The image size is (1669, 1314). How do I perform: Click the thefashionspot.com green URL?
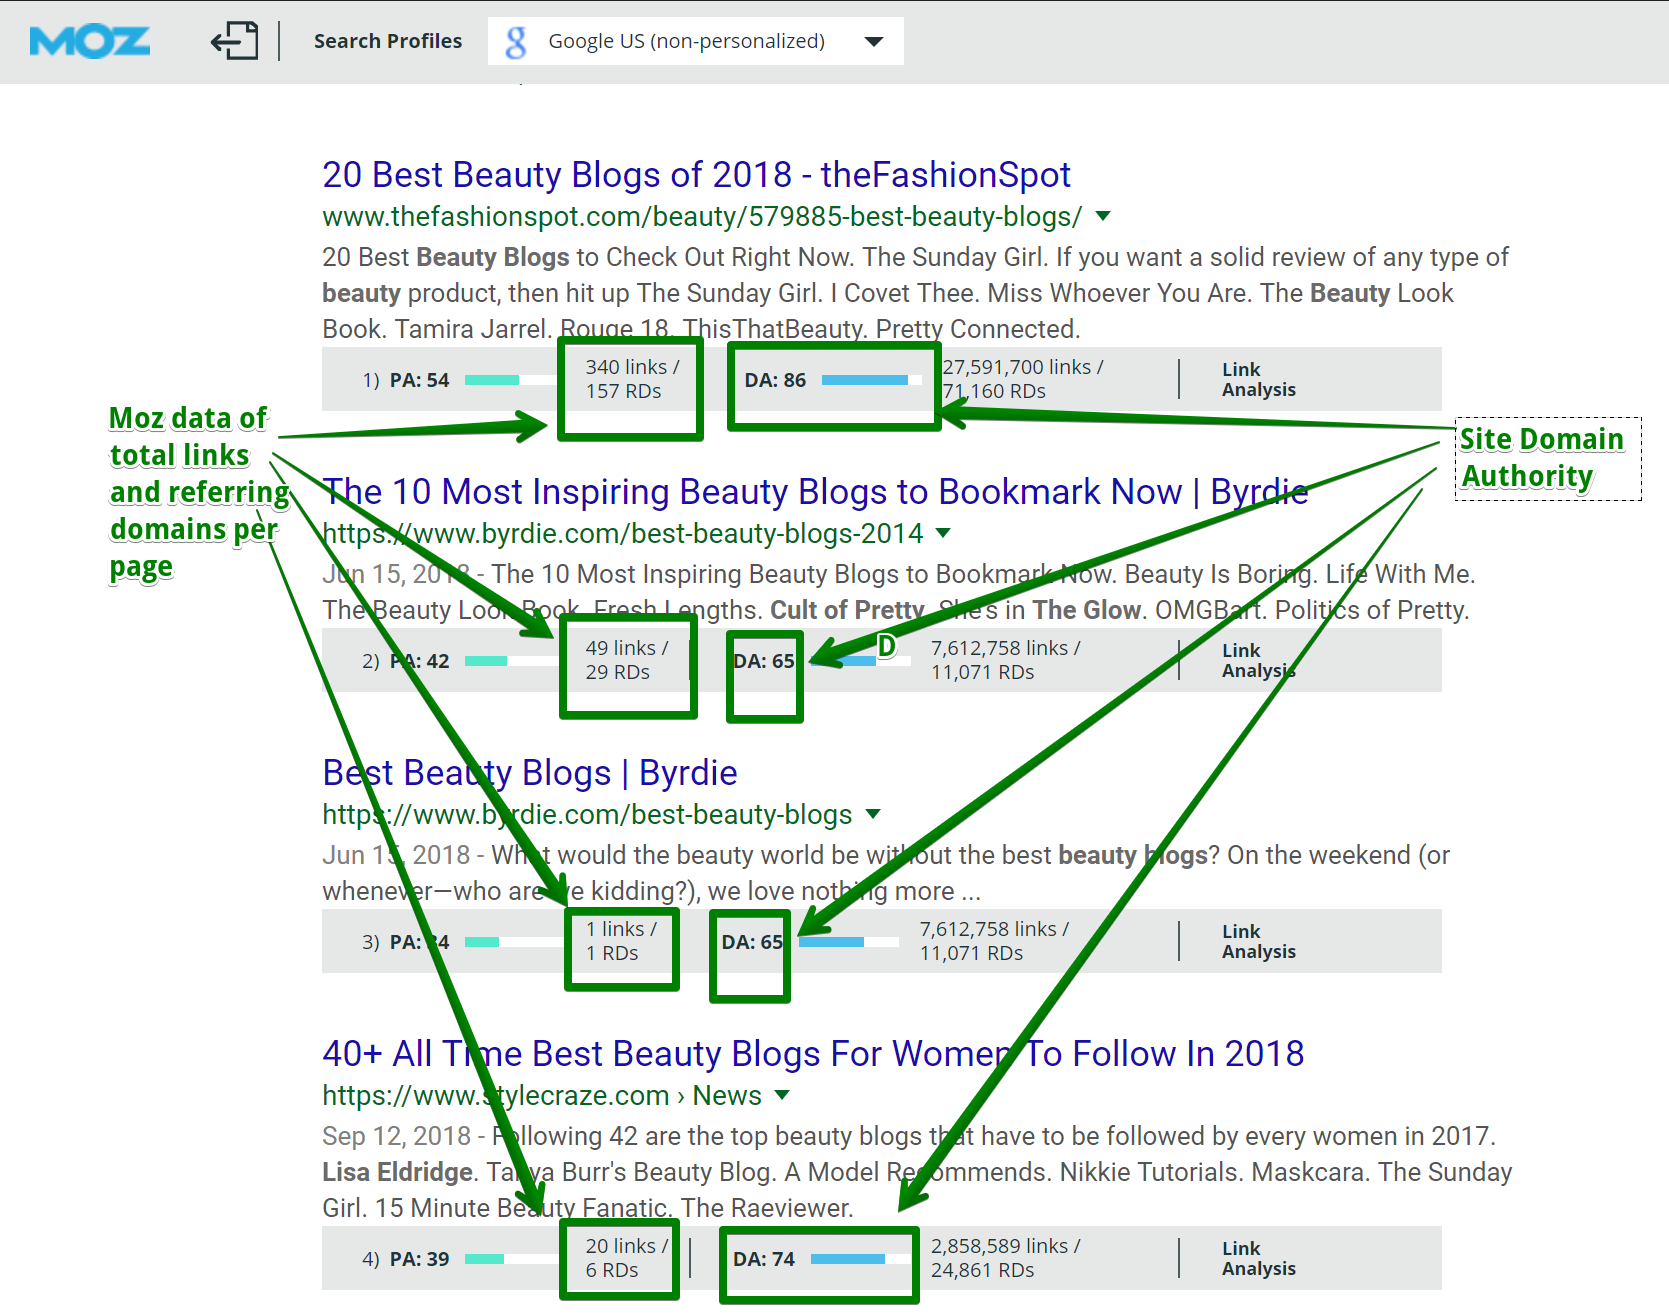coord(702,217)
